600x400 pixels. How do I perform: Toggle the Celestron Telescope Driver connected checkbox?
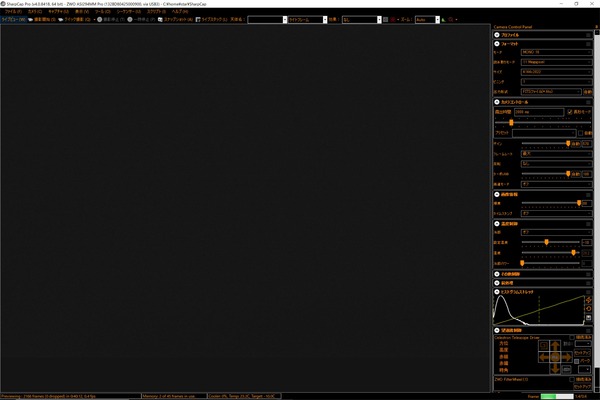[572, 338]
